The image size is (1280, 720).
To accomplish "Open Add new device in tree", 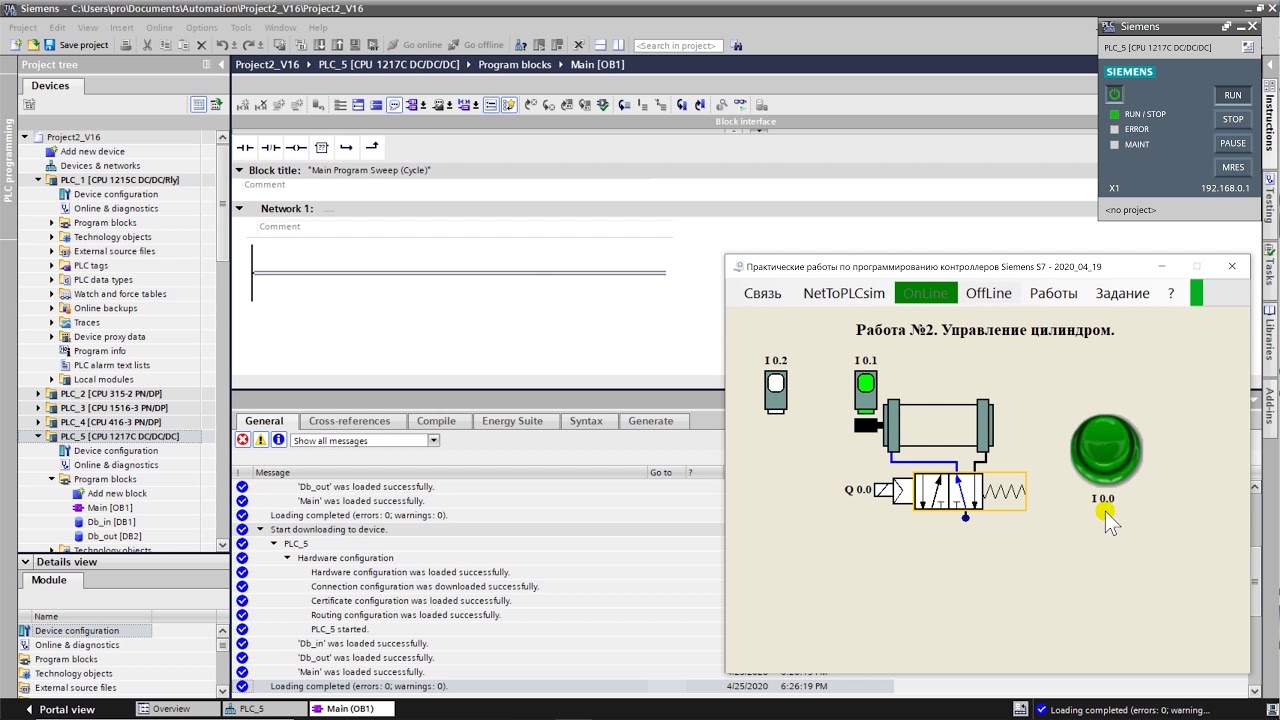I will (92, 151).
